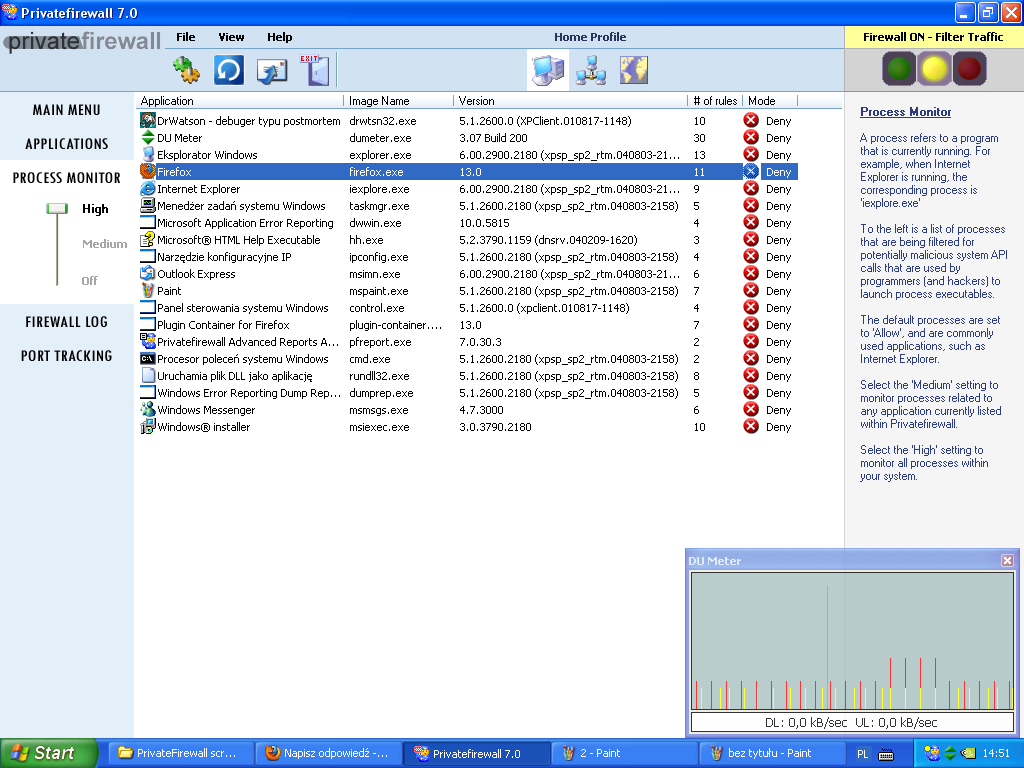Screen dimensions: 1024x768
Task: Click the control.exe image name
Action: click(377, 308)
